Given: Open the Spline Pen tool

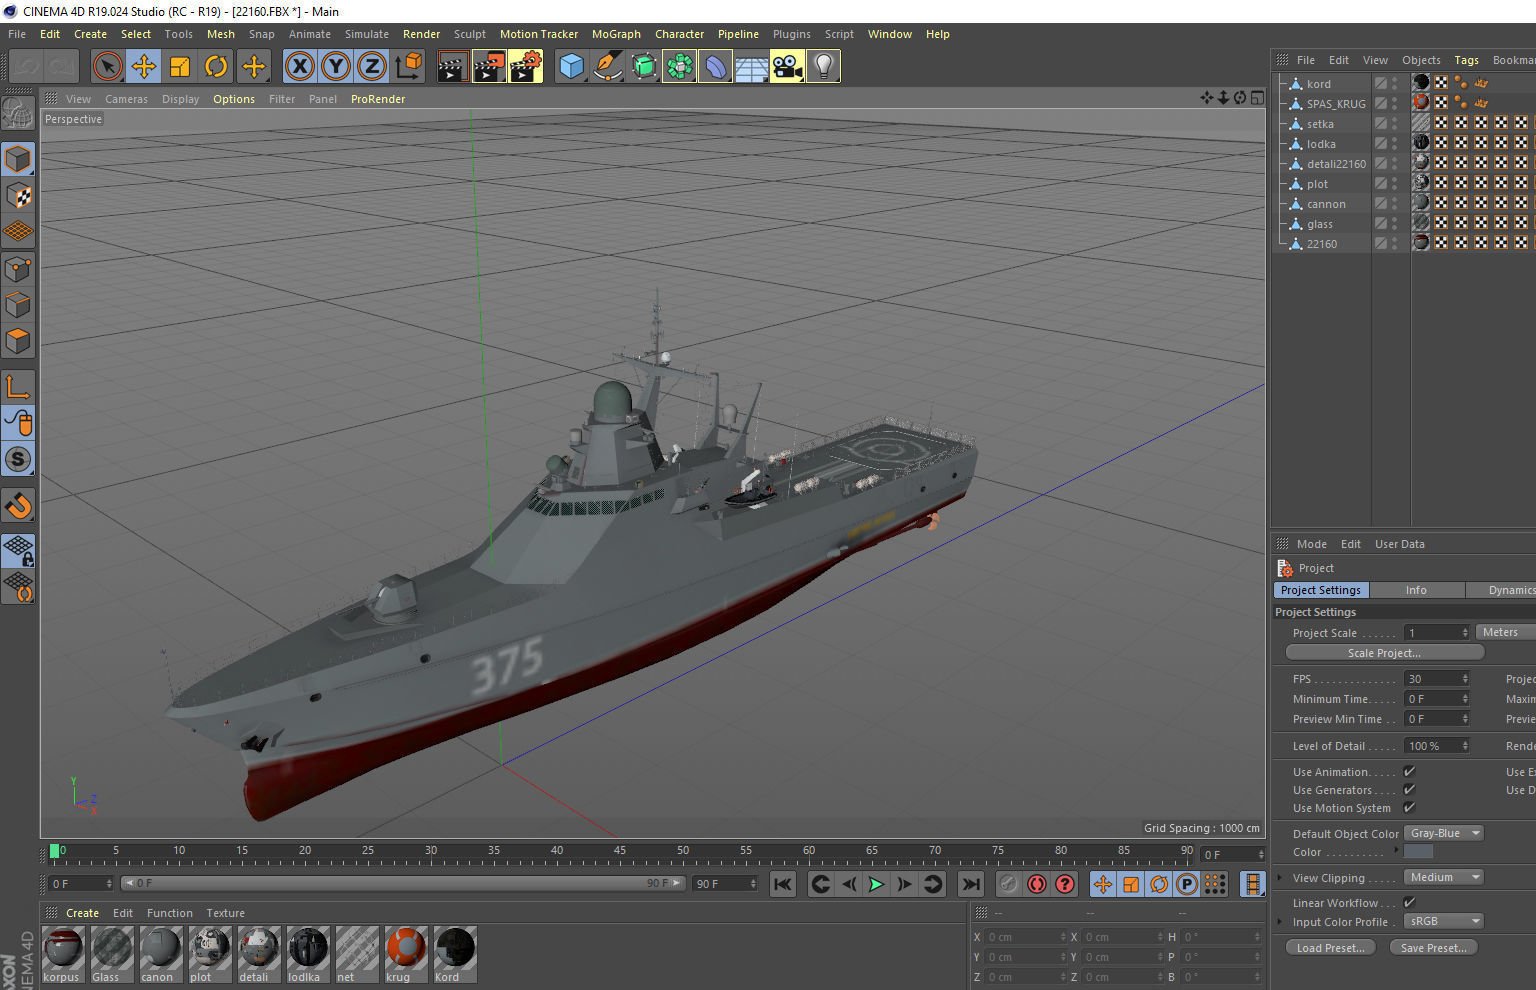Looking at the screenshot, I should pyautogui.click(x=607, y=67).
